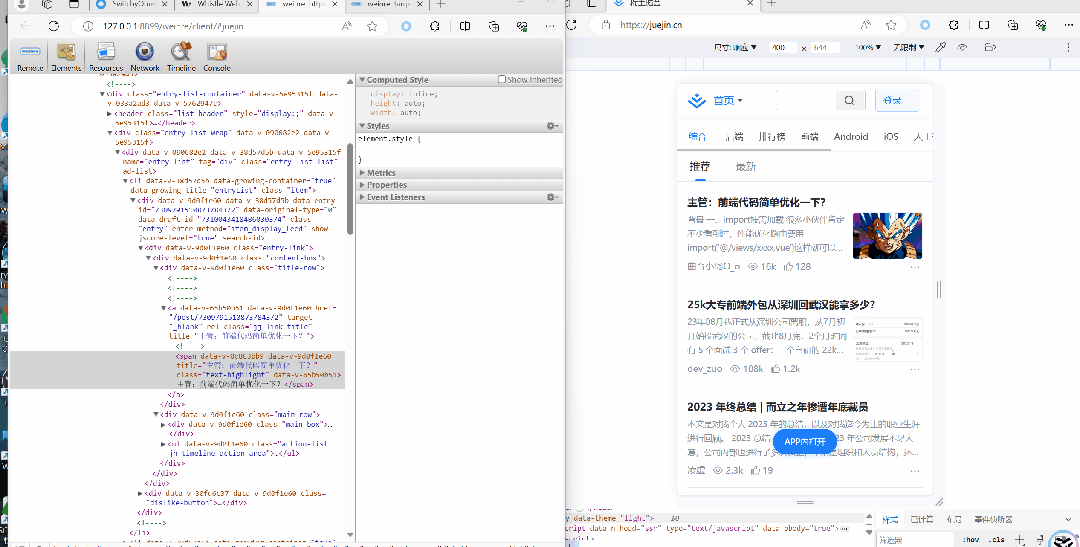The image size is (1080, 547).
Task: Click rotate icon in device toolbar
Action: [990, 48]
